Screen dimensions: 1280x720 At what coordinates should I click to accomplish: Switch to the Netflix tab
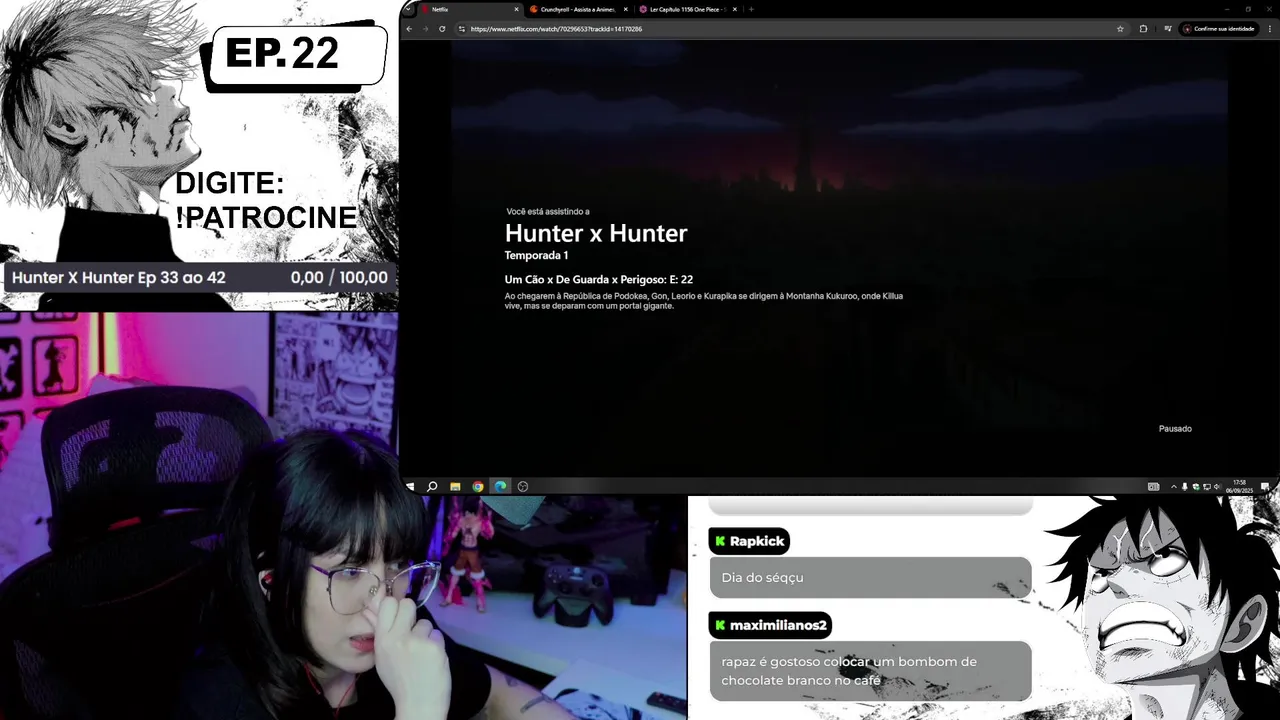[x=470, y=9]
